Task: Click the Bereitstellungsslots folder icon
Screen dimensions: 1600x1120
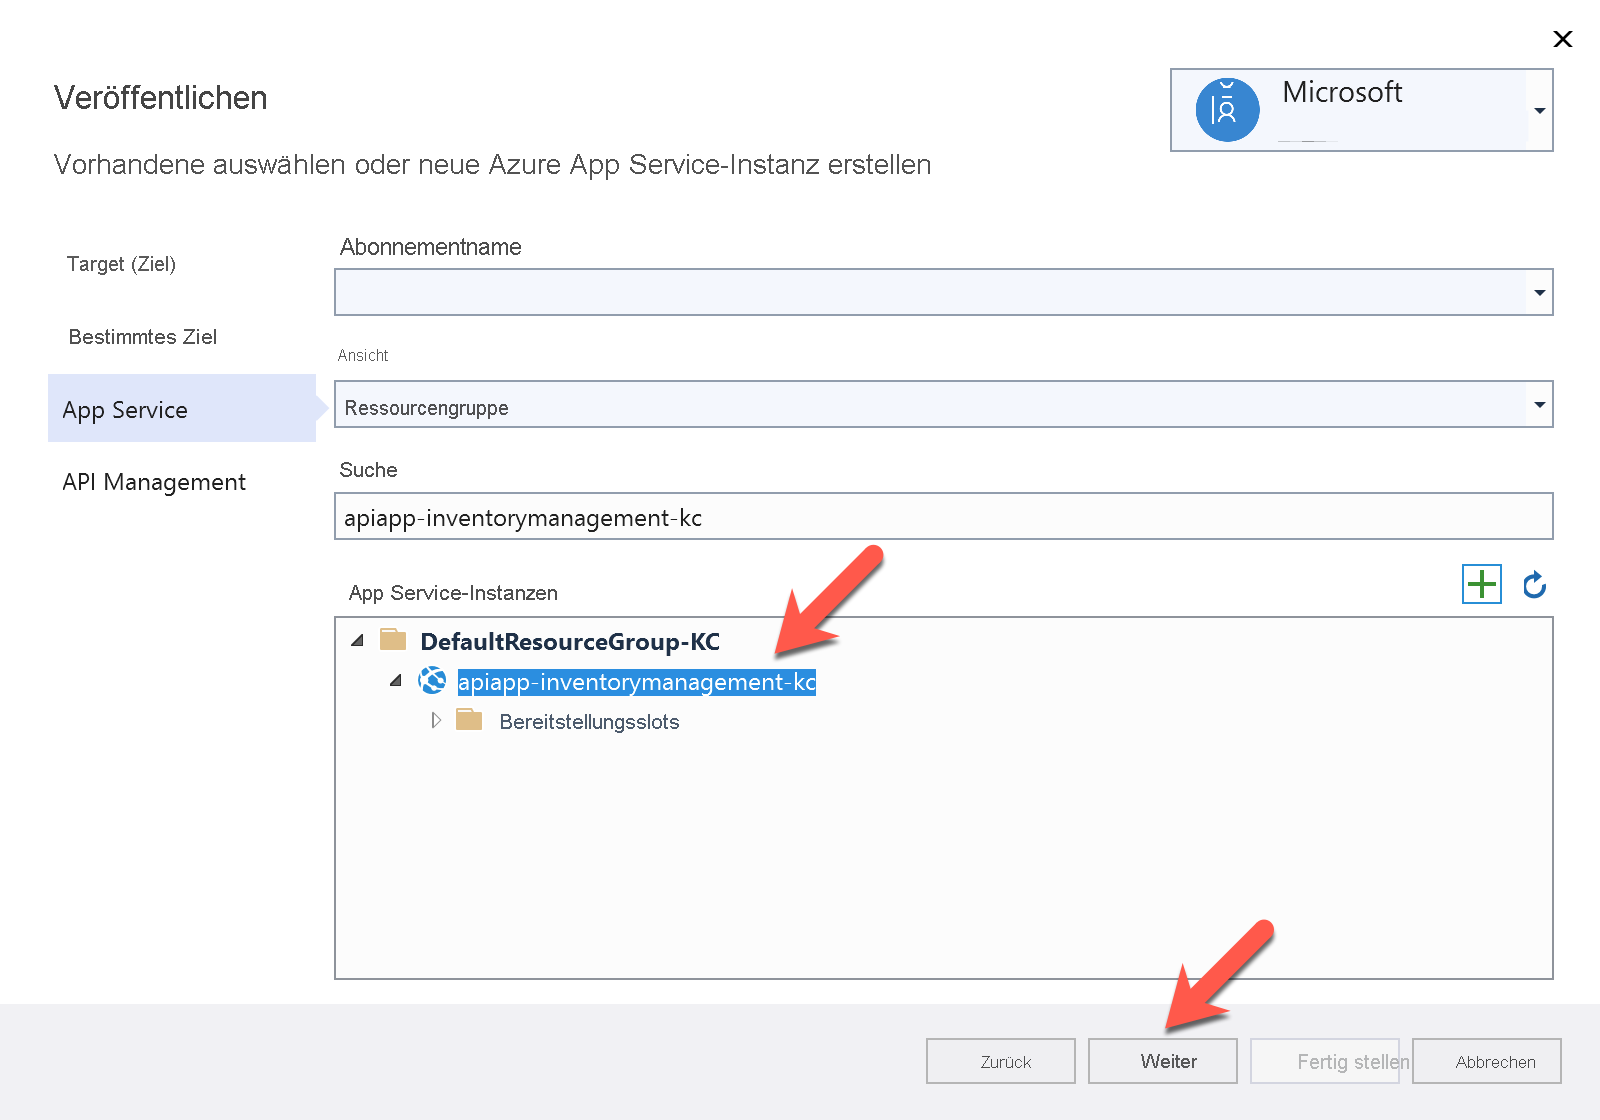Action: click(x=469, y=720)
